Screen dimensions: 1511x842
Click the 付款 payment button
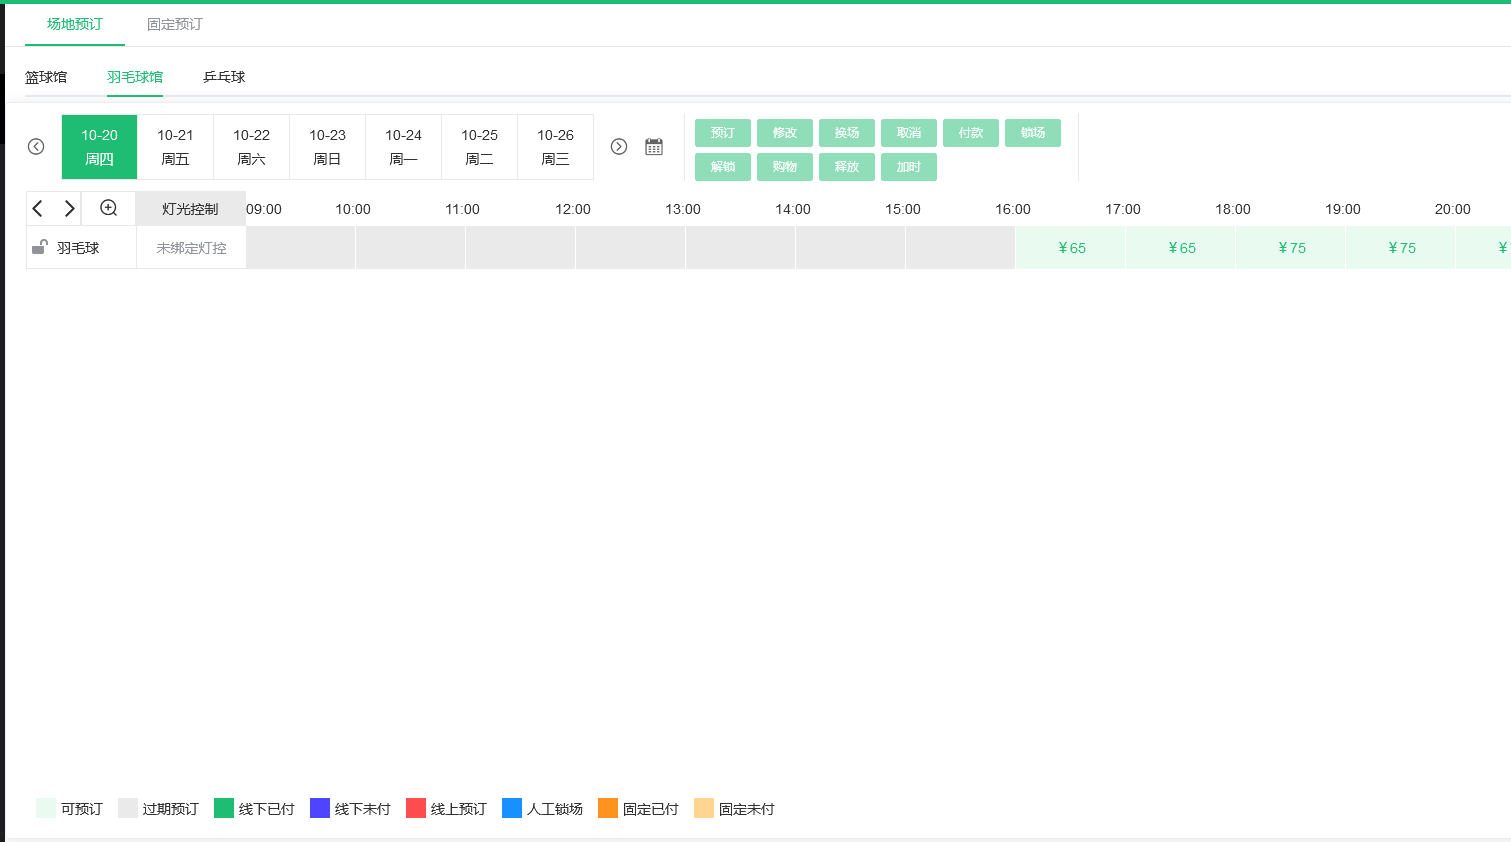[971, 133]
